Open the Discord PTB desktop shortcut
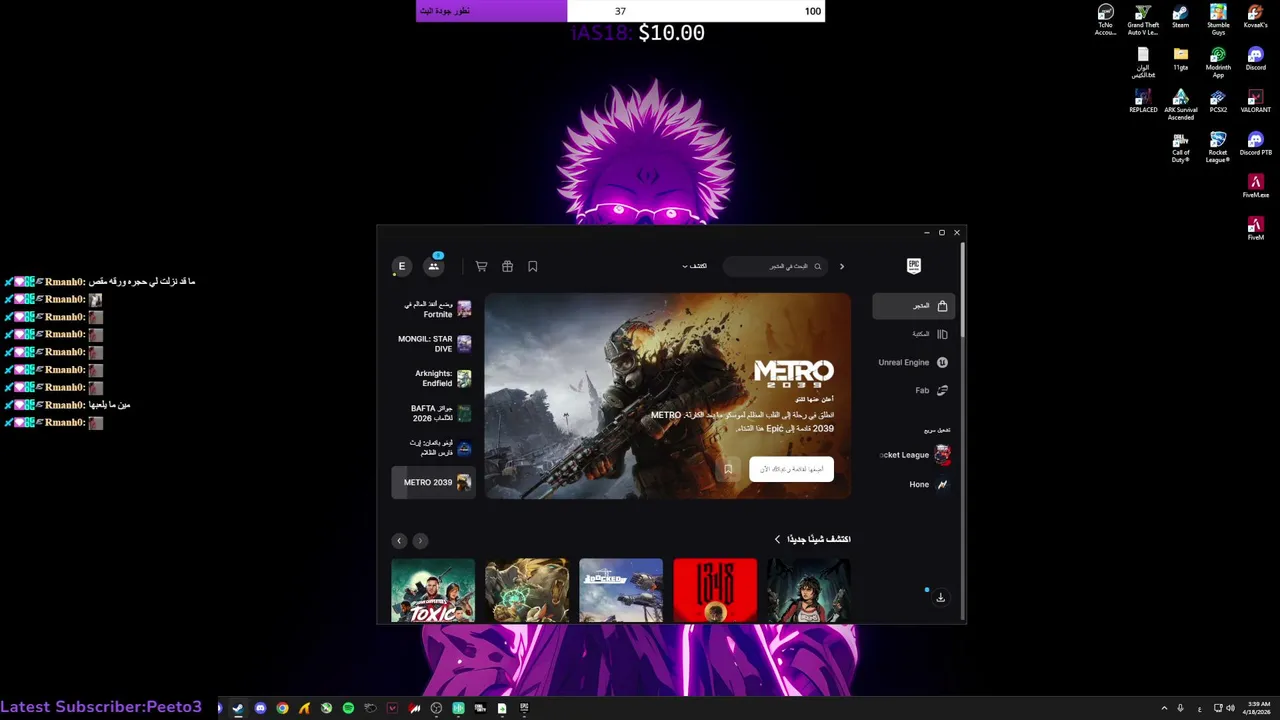Viewport: 1280px width, 720px height. click(1256, 144)
